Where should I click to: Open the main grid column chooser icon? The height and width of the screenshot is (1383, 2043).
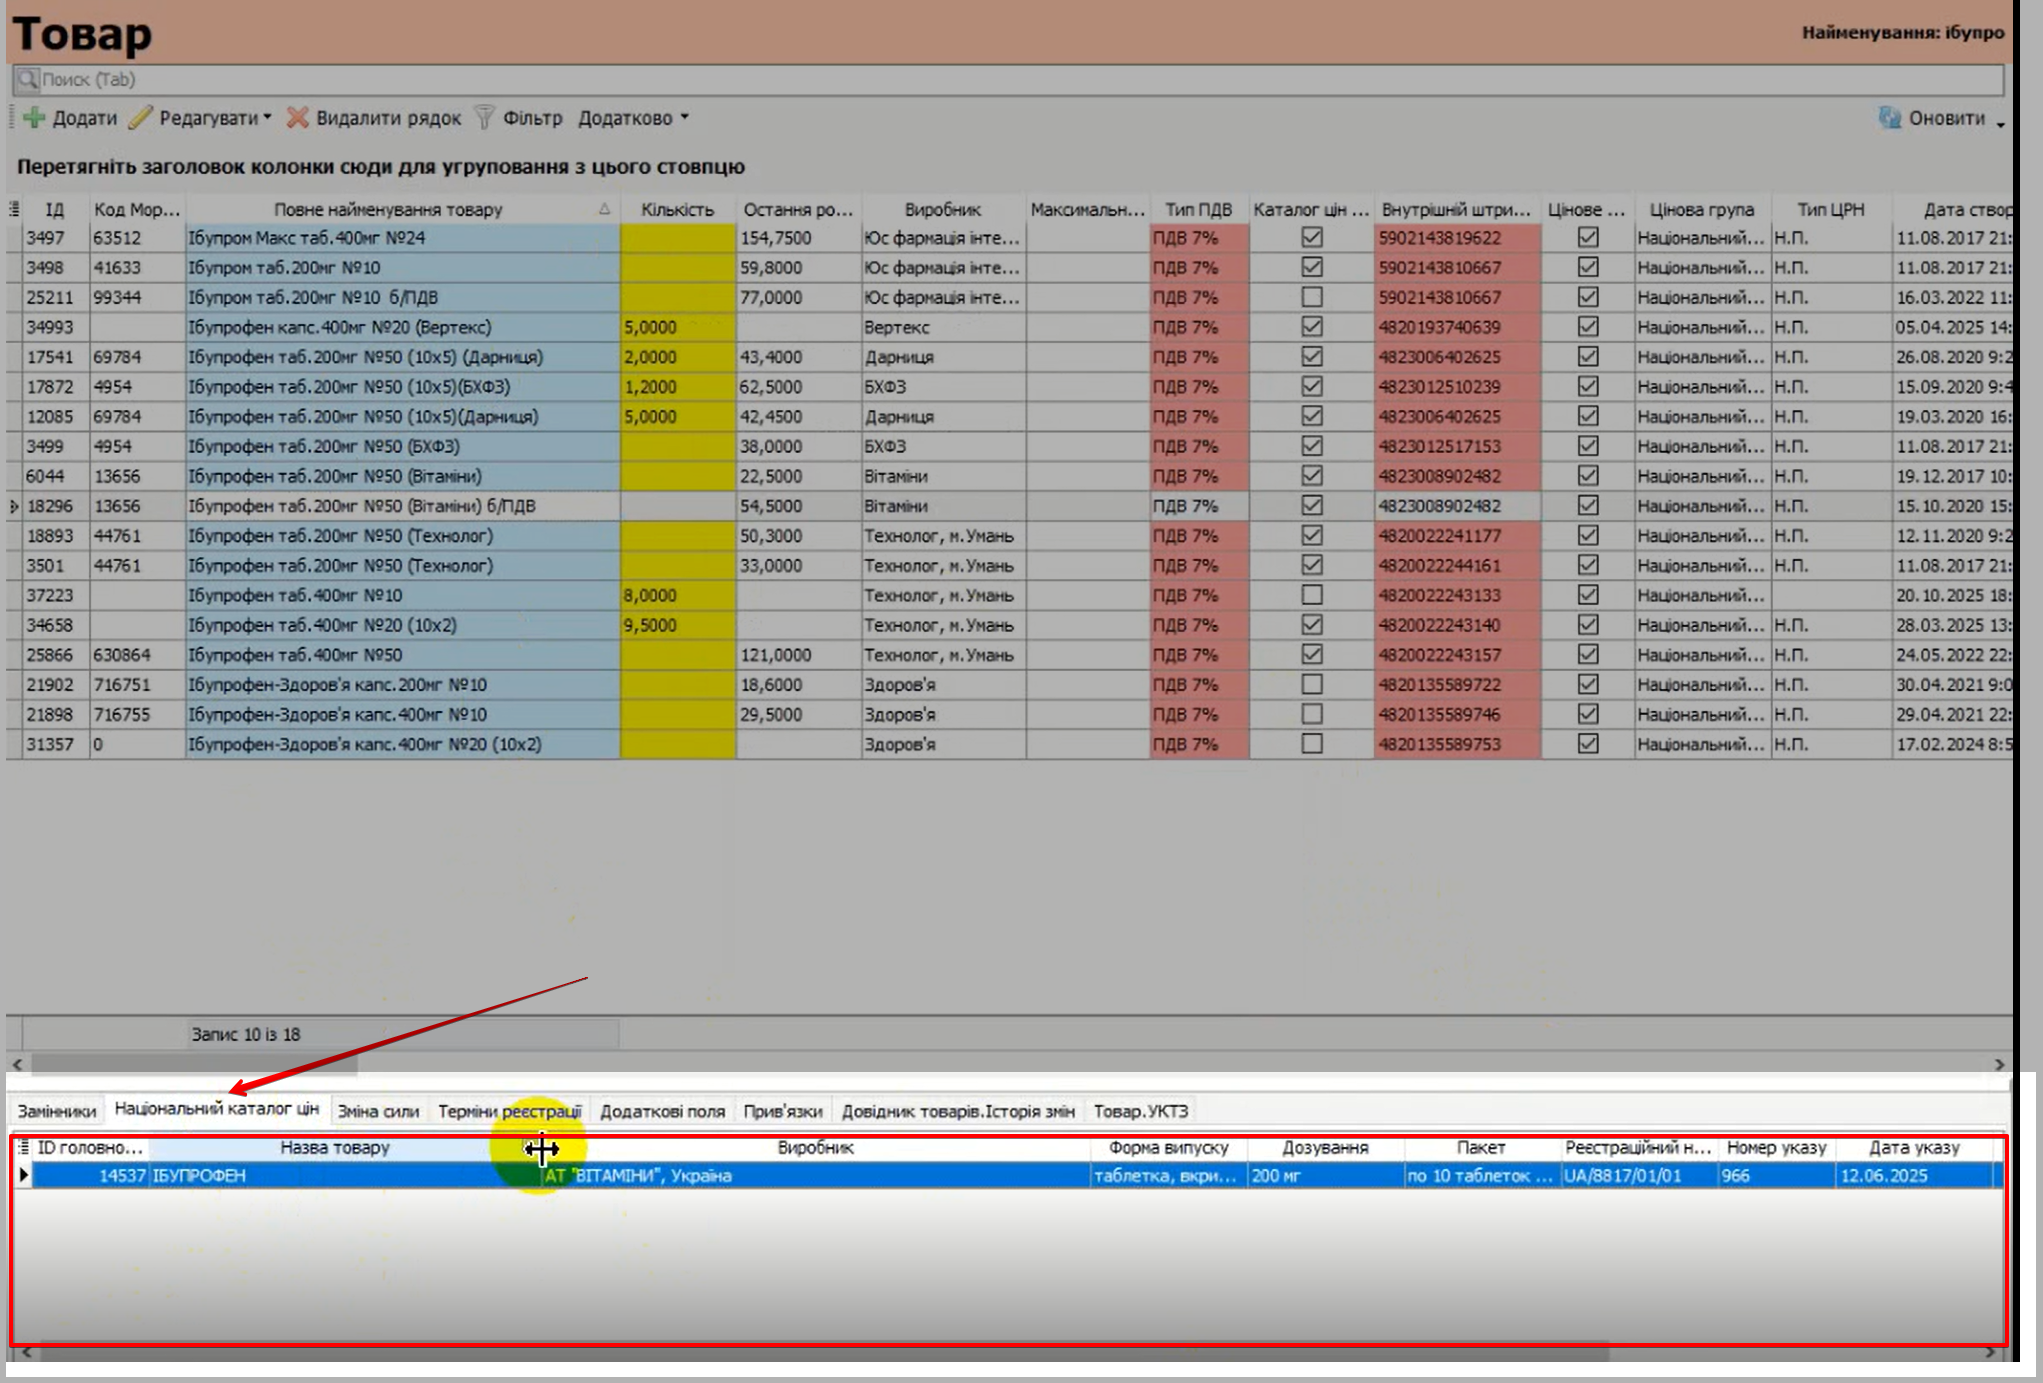click(x=14, y=209)
